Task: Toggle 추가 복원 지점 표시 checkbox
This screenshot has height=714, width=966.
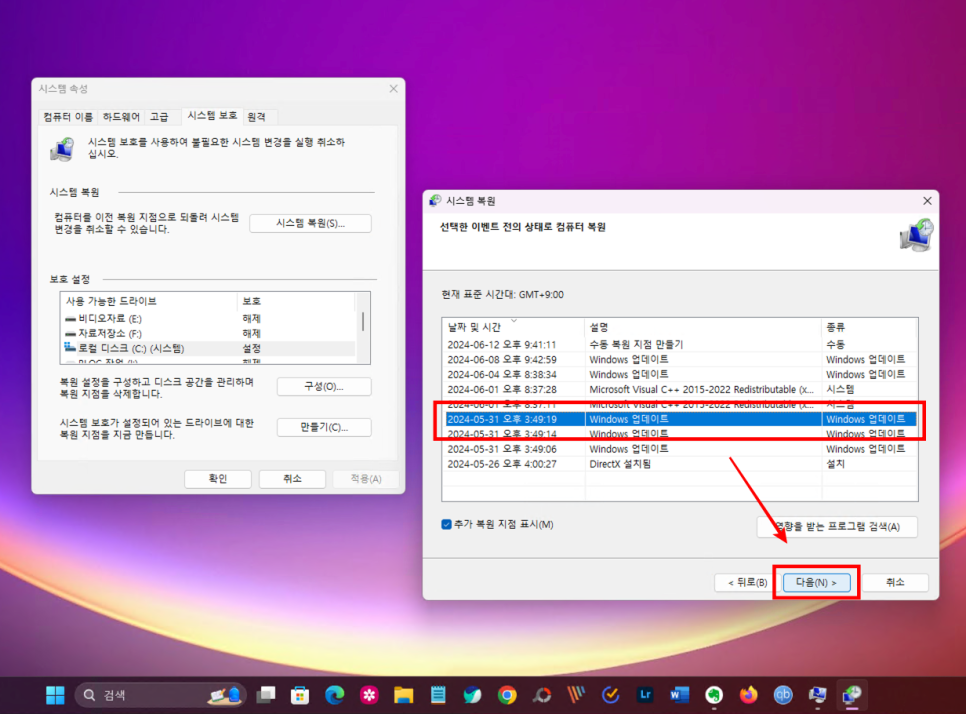Action: [447, 524]
